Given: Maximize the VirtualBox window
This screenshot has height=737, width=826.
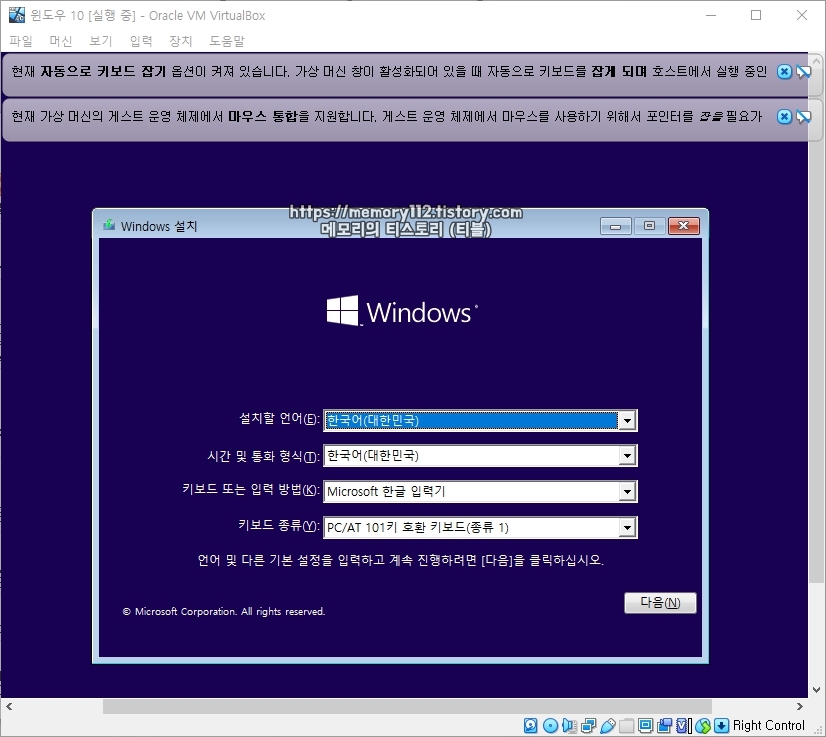Looking at the screenshot, I should pyautogui.click(x=756, y=15).
